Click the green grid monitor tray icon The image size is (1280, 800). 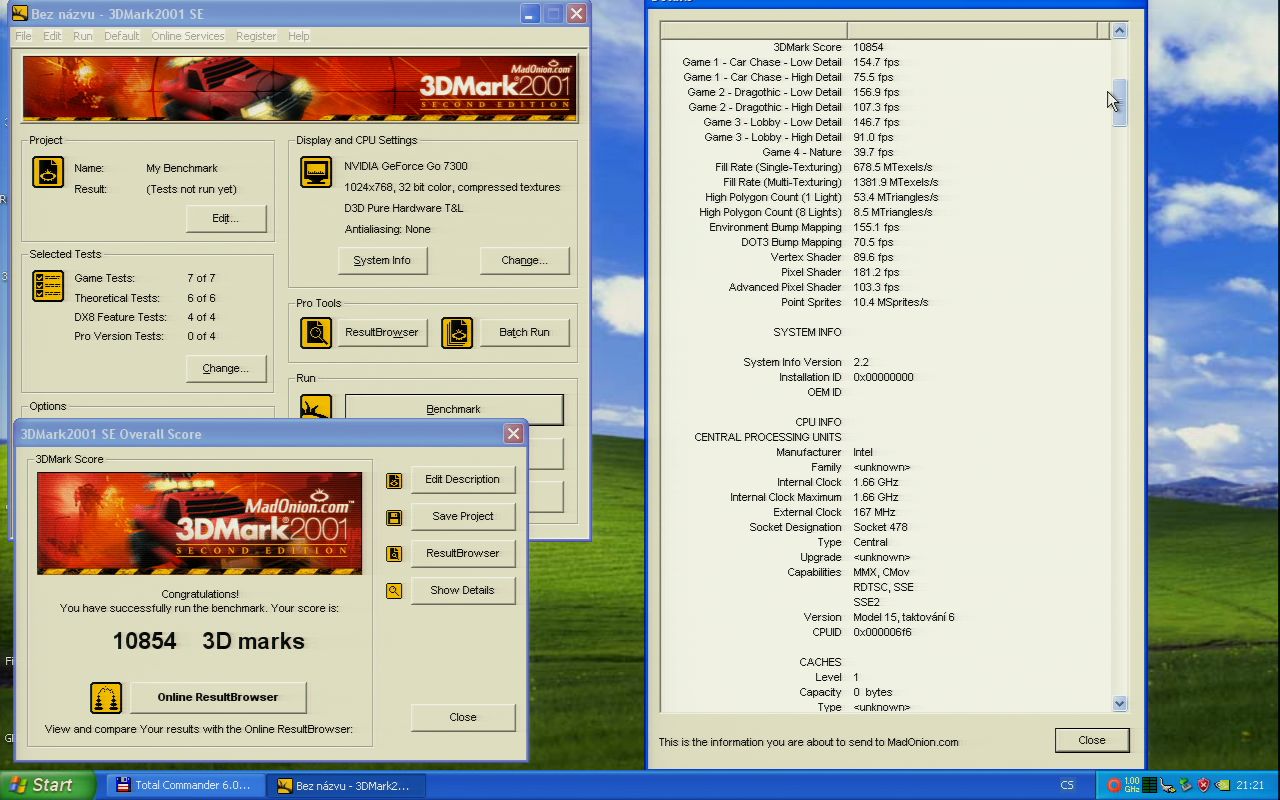(x=1150, y=785)
